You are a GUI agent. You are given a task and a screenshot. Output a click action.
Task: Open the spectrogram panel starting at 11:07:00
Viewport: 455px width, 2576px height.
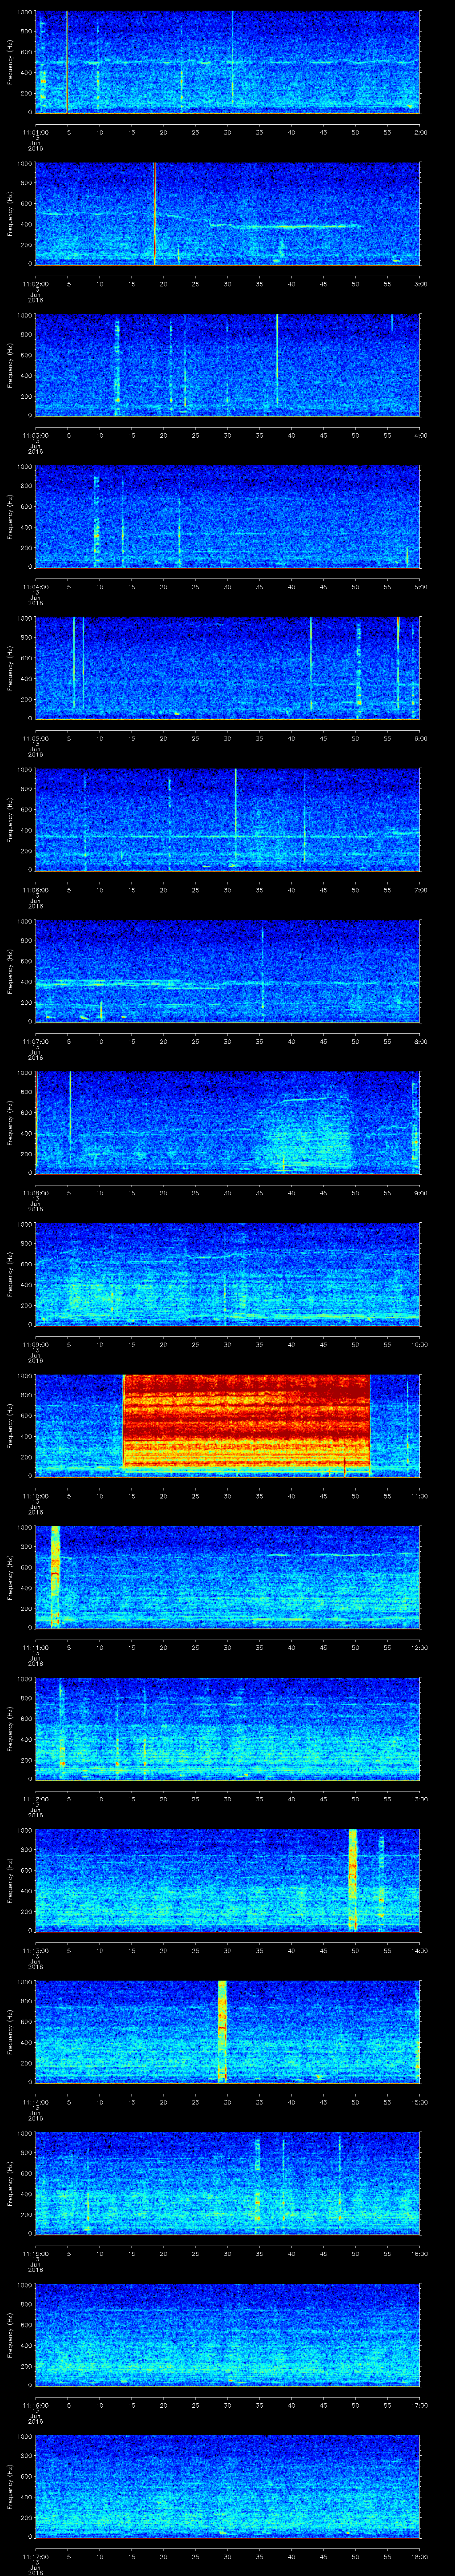pyautogui.click(x=227, y=970)
